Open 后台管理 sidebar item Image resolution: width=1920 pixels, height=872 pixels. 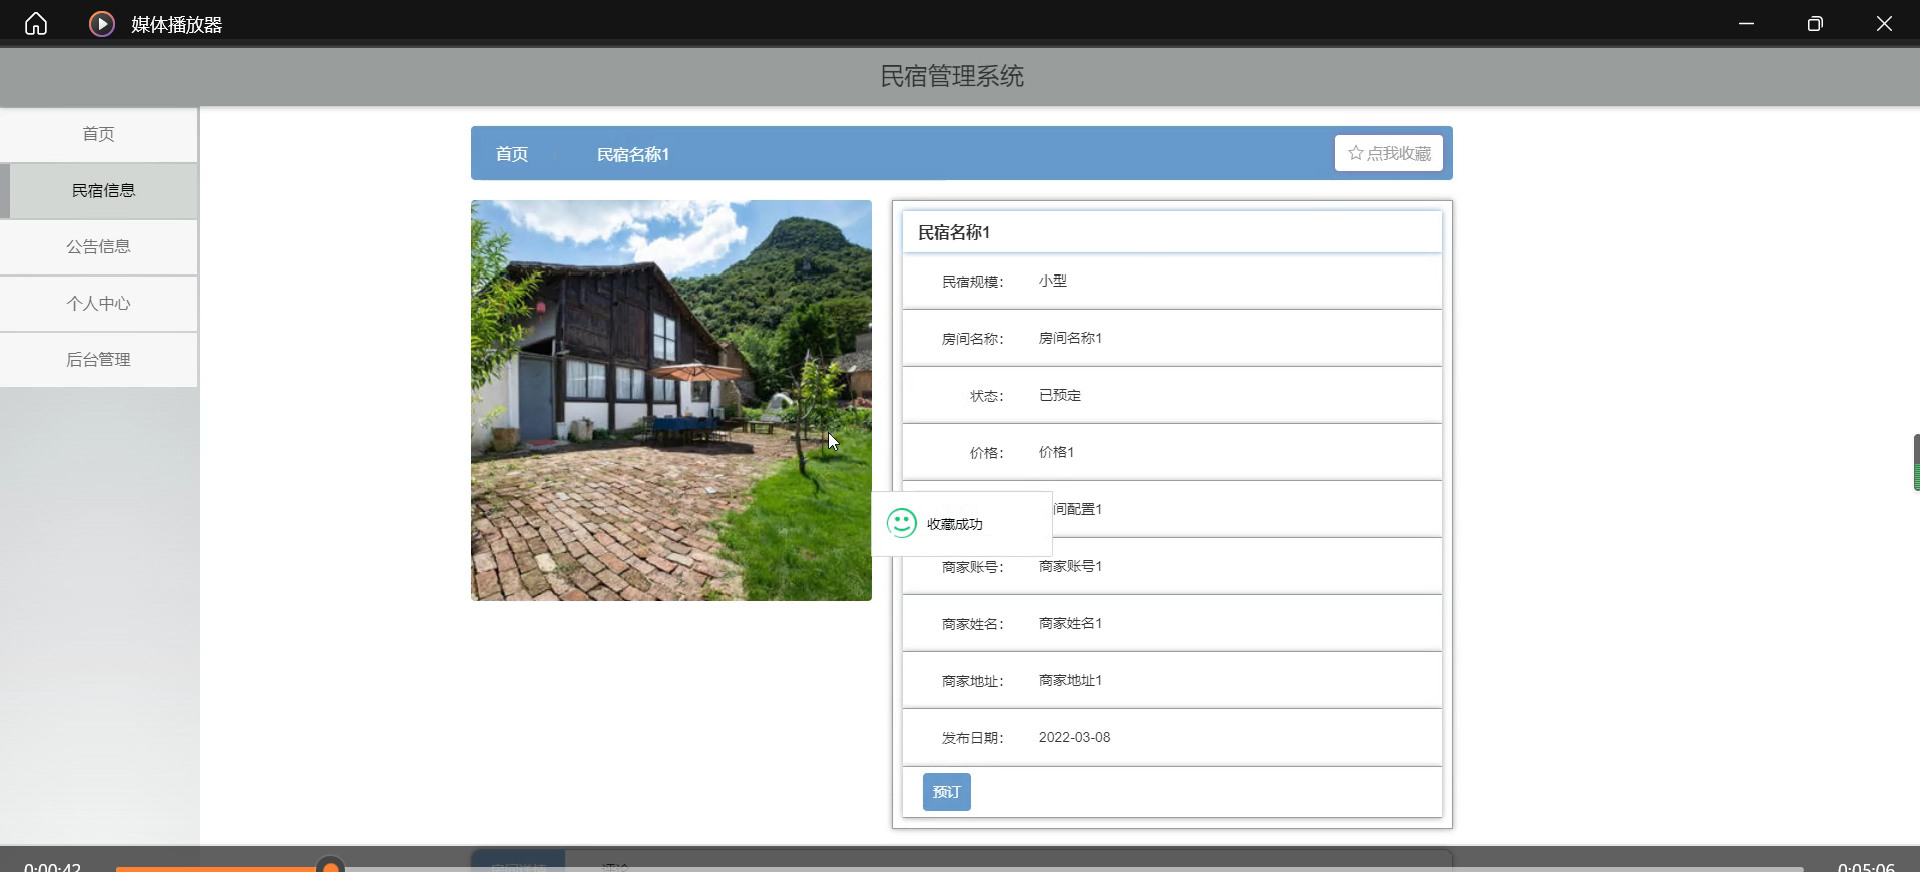(x=99, y=359)
